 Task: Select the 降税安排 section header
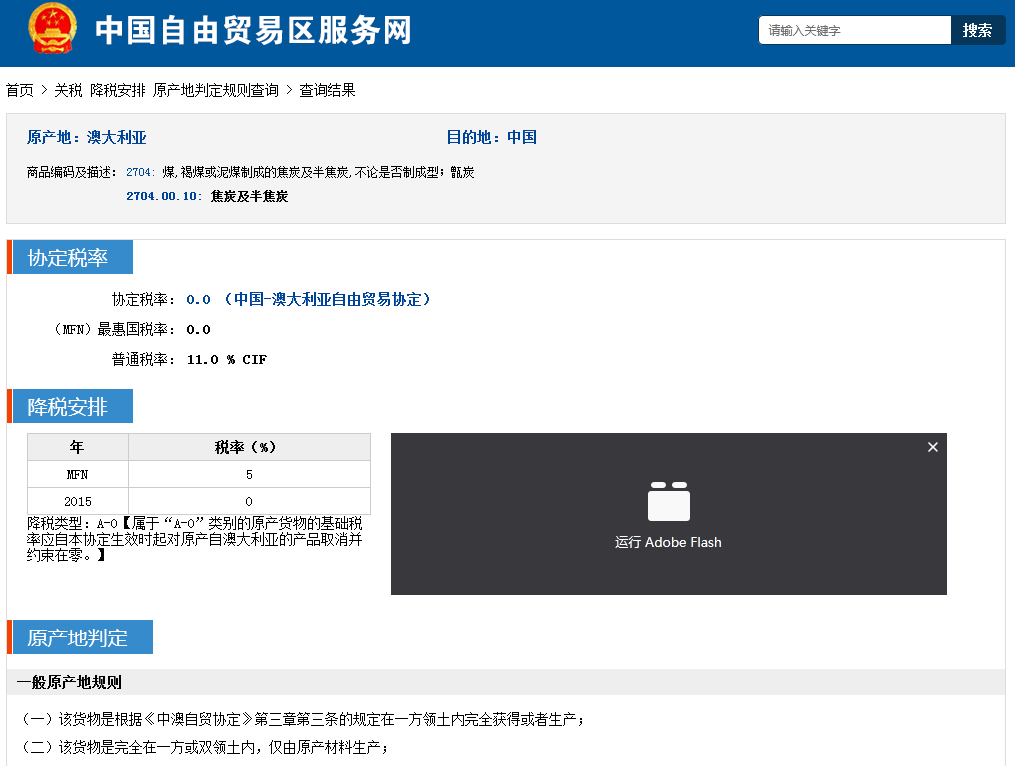pos(68,407)
